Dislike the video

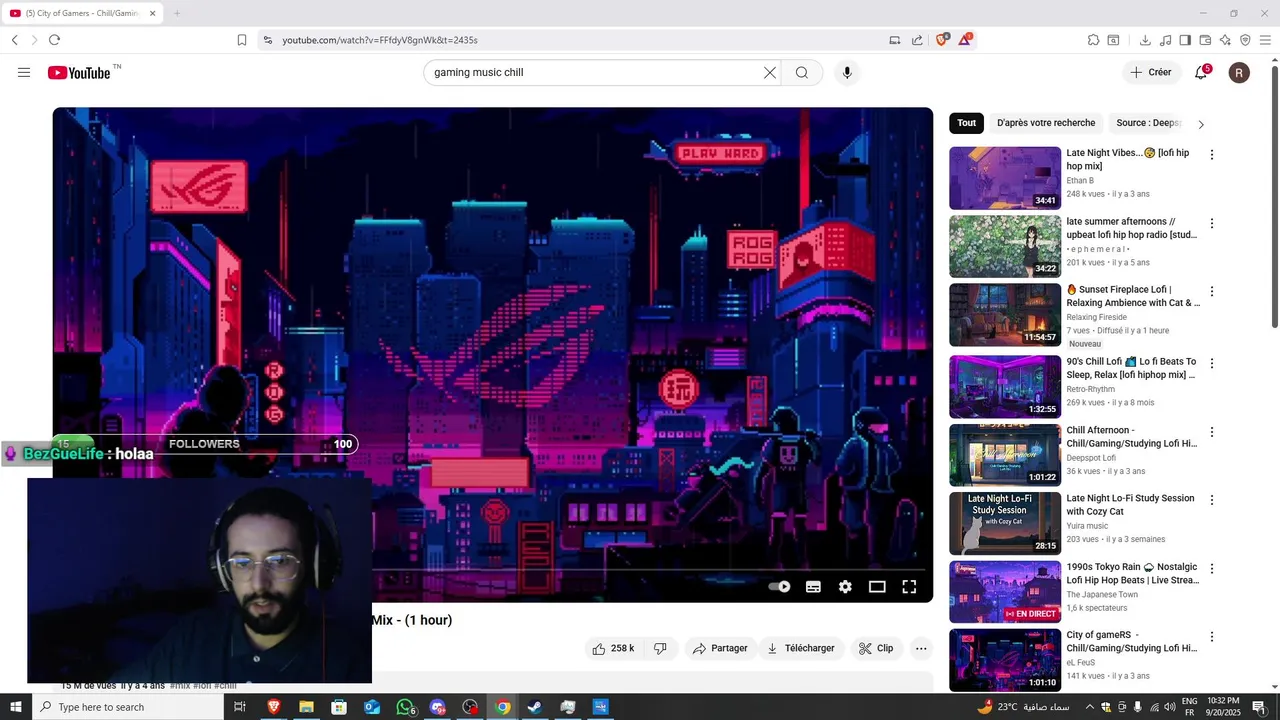coord(660,648)
